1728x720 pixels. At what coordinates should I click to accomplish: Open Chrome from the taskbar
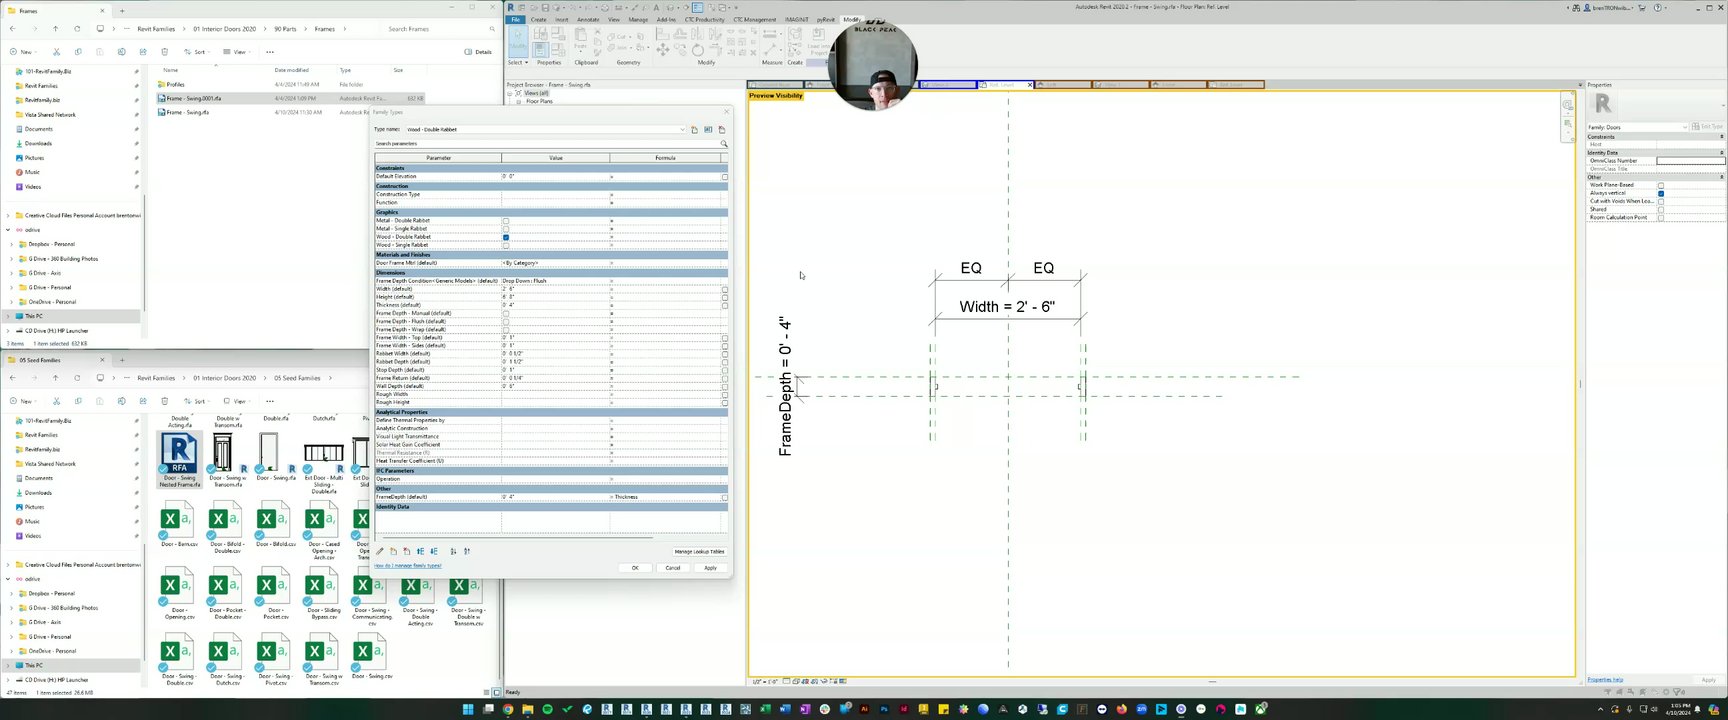tap(508, 709)
